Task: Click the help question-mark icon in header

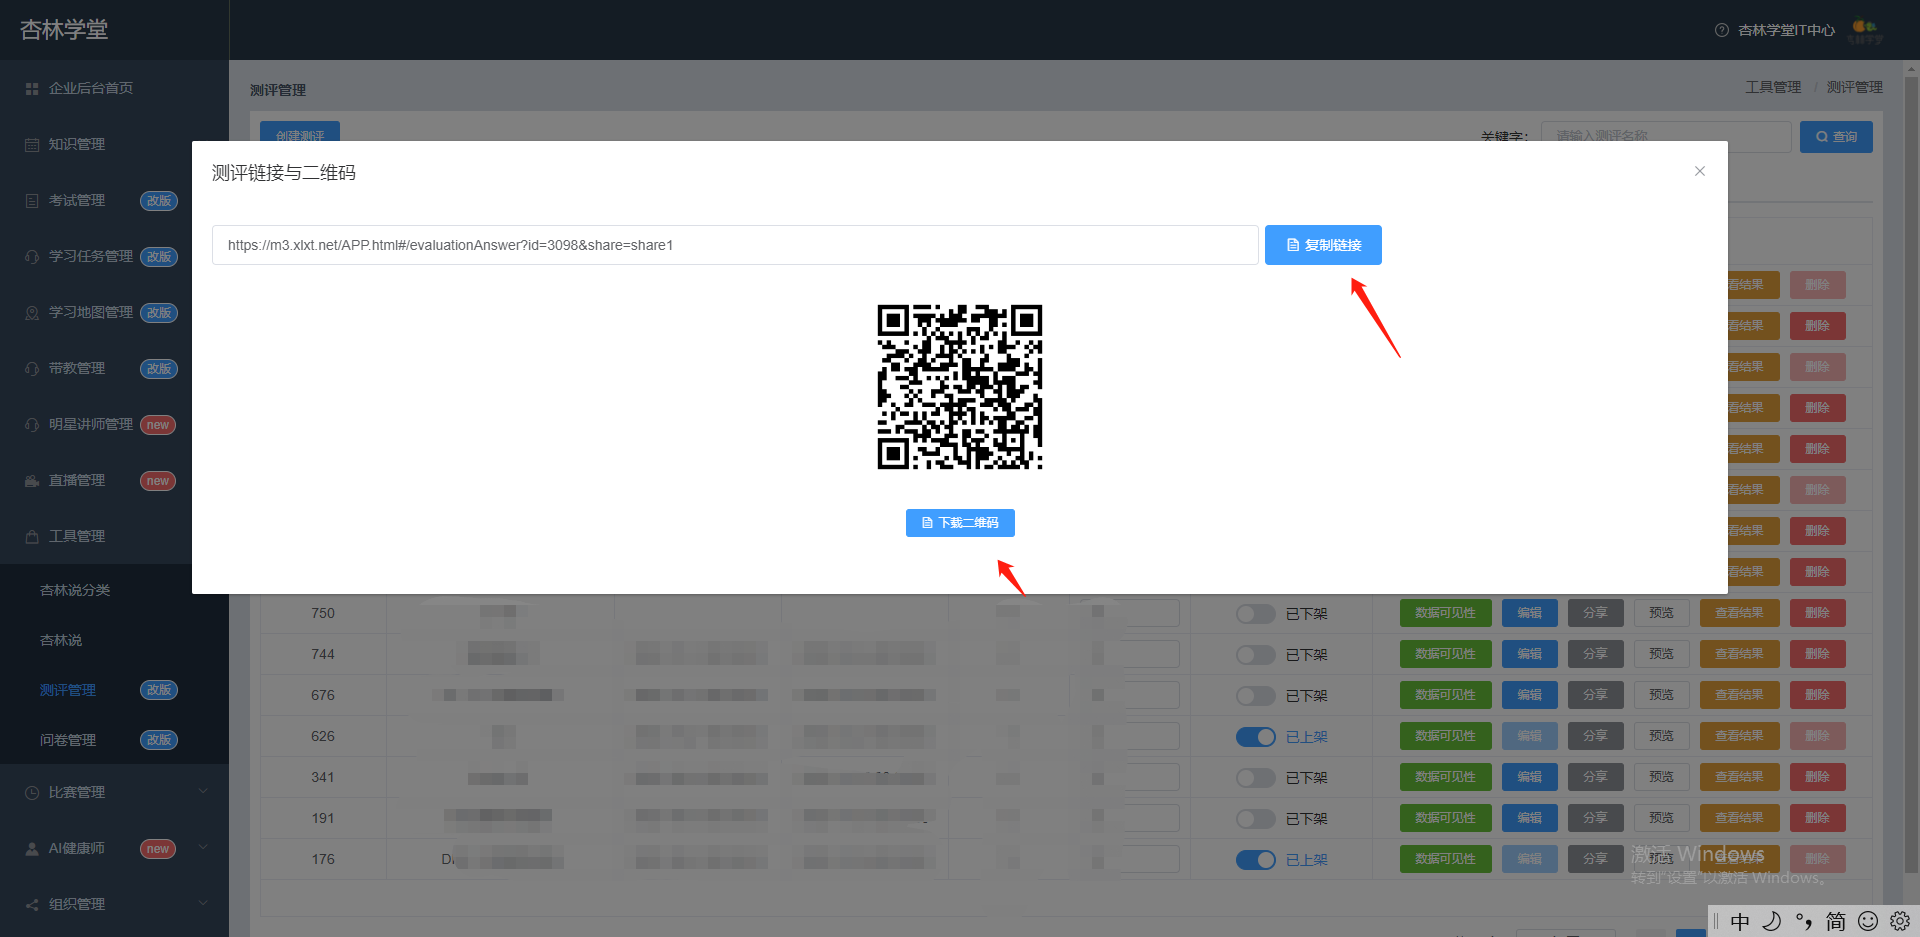Action: point(1722,30)
